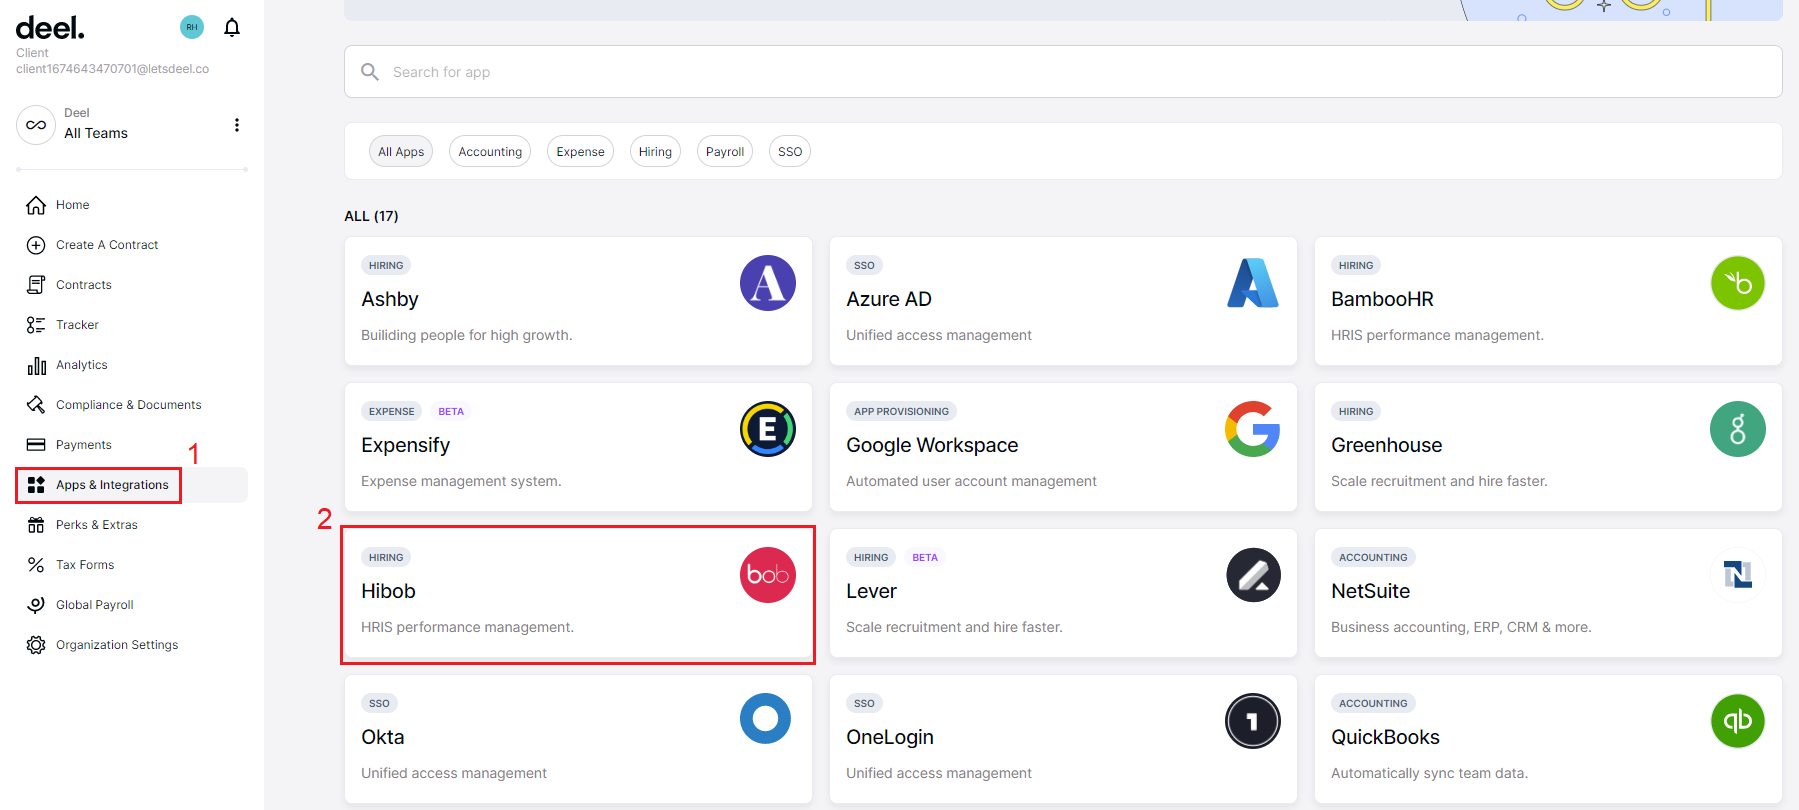Click the Global Payroll icon
This screenshot has height=810, width=1799.
tap(36, 605)
